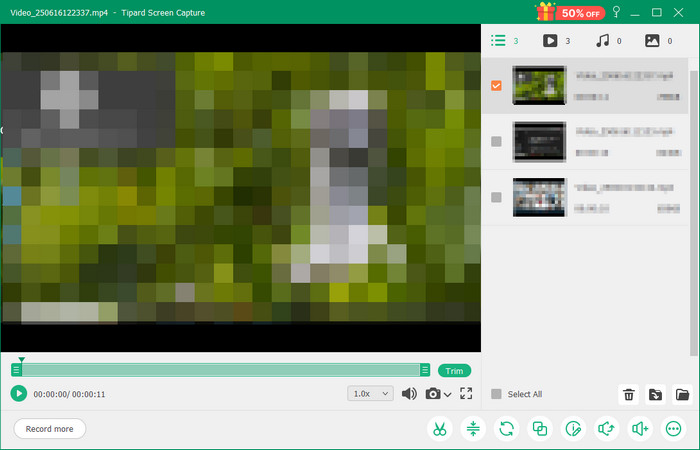Open the Audio Extractor speaker tool
The height and width of the screenshot is (450, 700).
[607, 429]
